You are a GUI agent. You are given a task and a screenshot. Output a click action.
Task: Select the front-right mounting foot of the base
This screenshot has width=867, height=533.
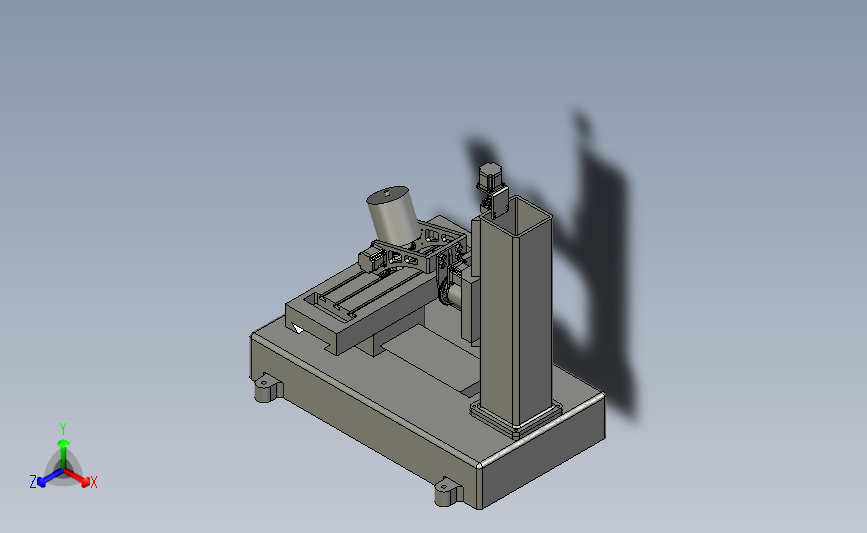point(447,492)
